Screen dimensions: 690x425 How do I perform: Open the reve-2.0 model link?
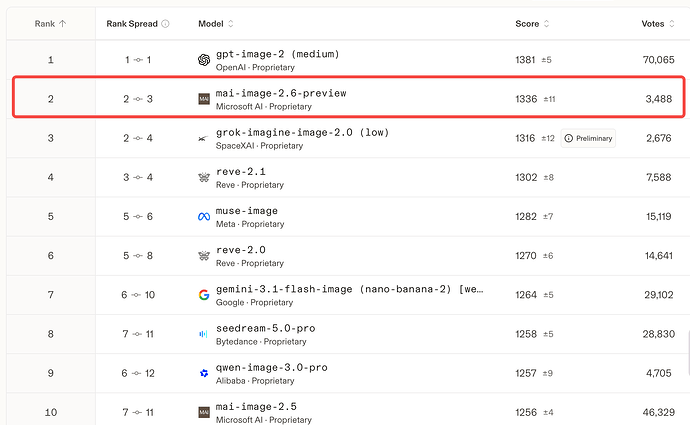tap(241, 250)
